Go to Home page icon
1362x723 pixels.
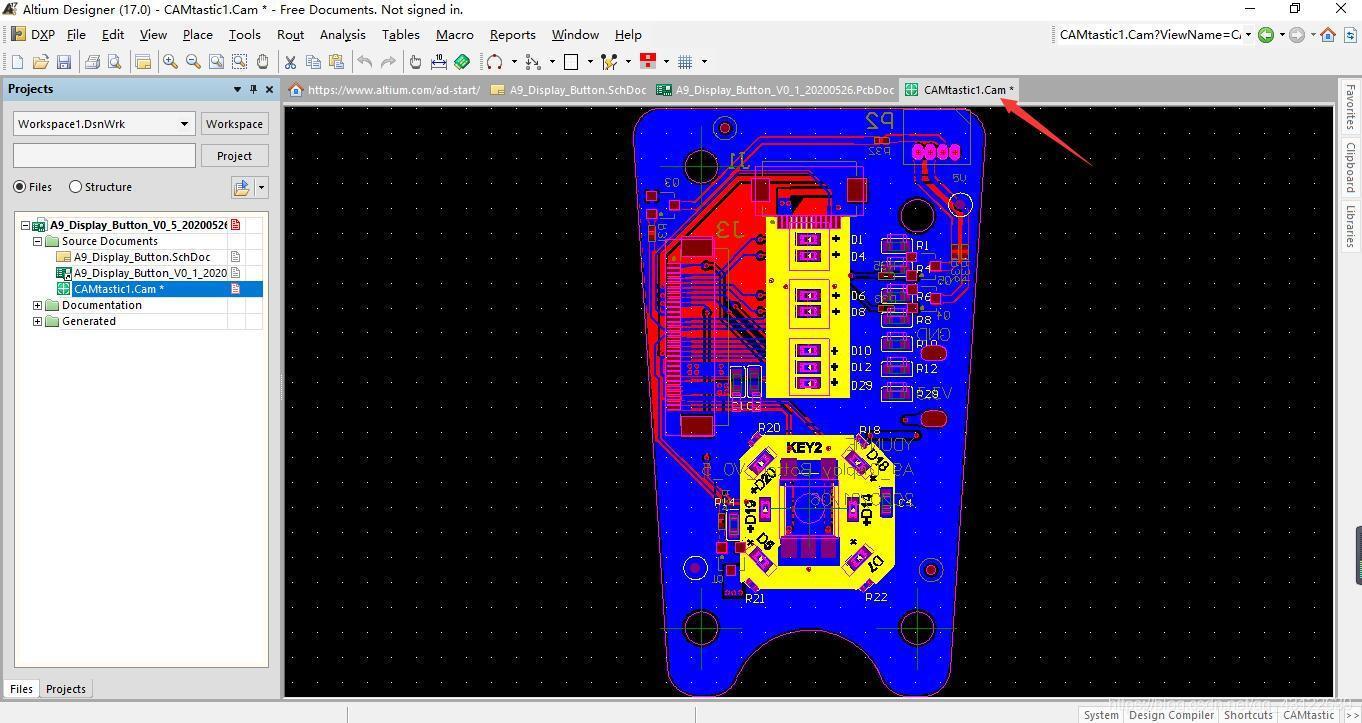(1328, 35)
